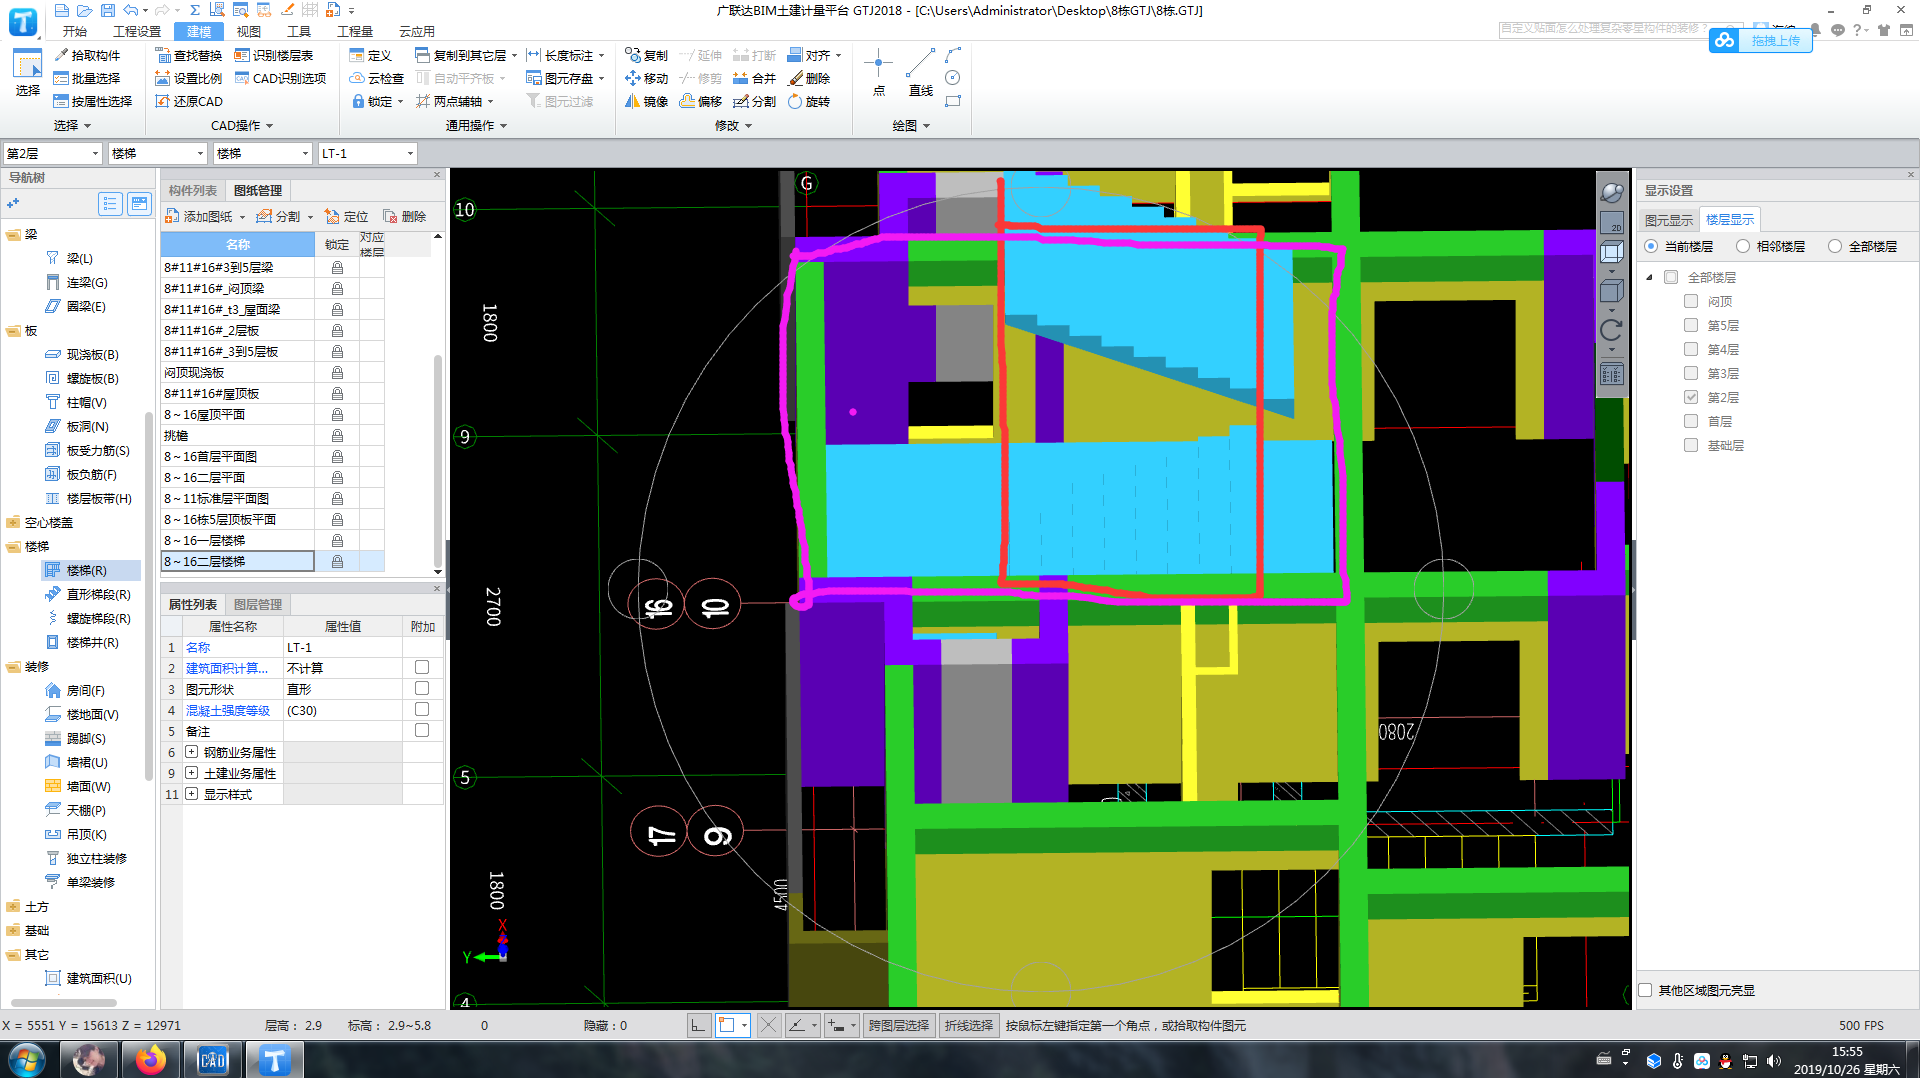Open 查找替换 find and replace
The height and width of the screenshot is (1078, 1920).
tap(188, 55)
